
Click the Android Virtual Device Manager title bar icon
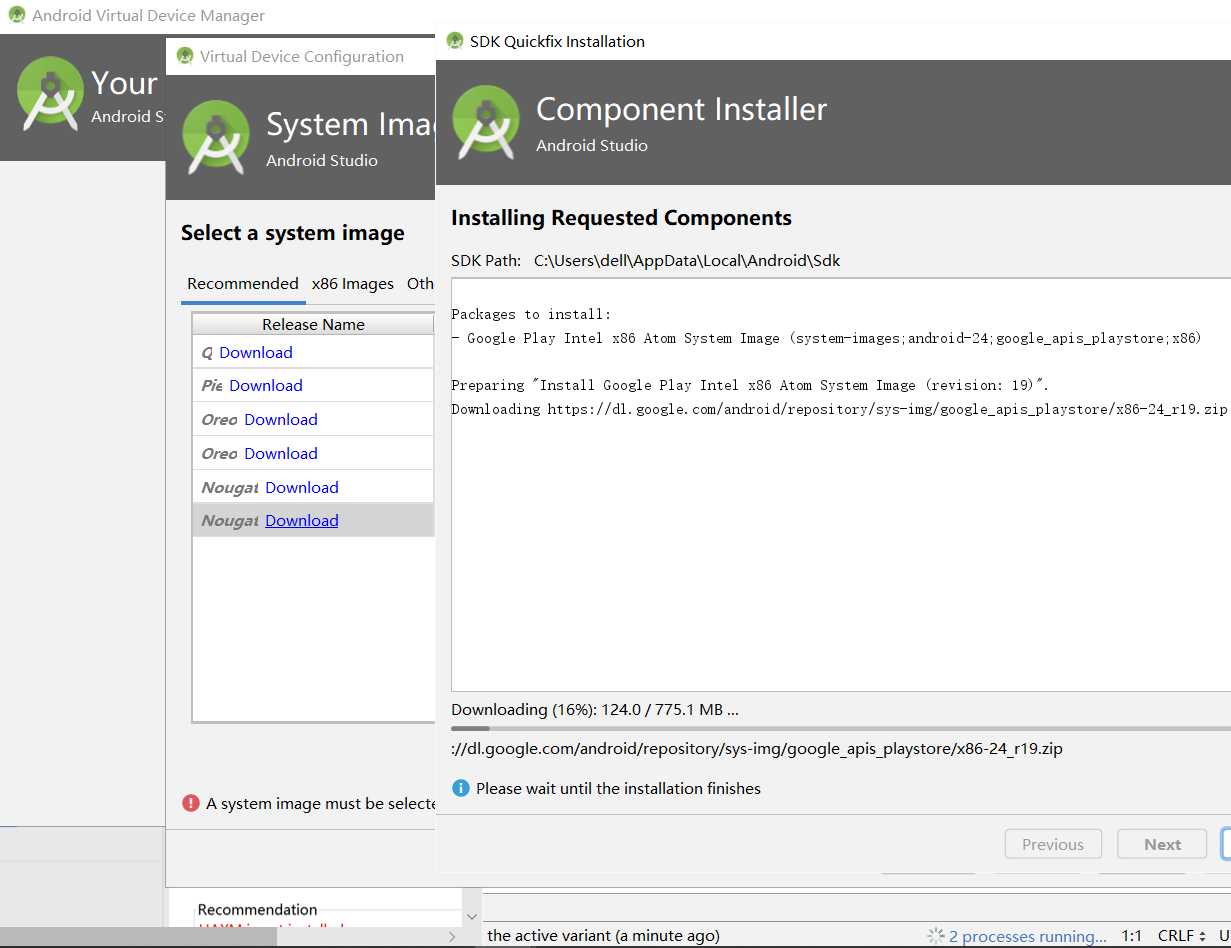point(17,15)
